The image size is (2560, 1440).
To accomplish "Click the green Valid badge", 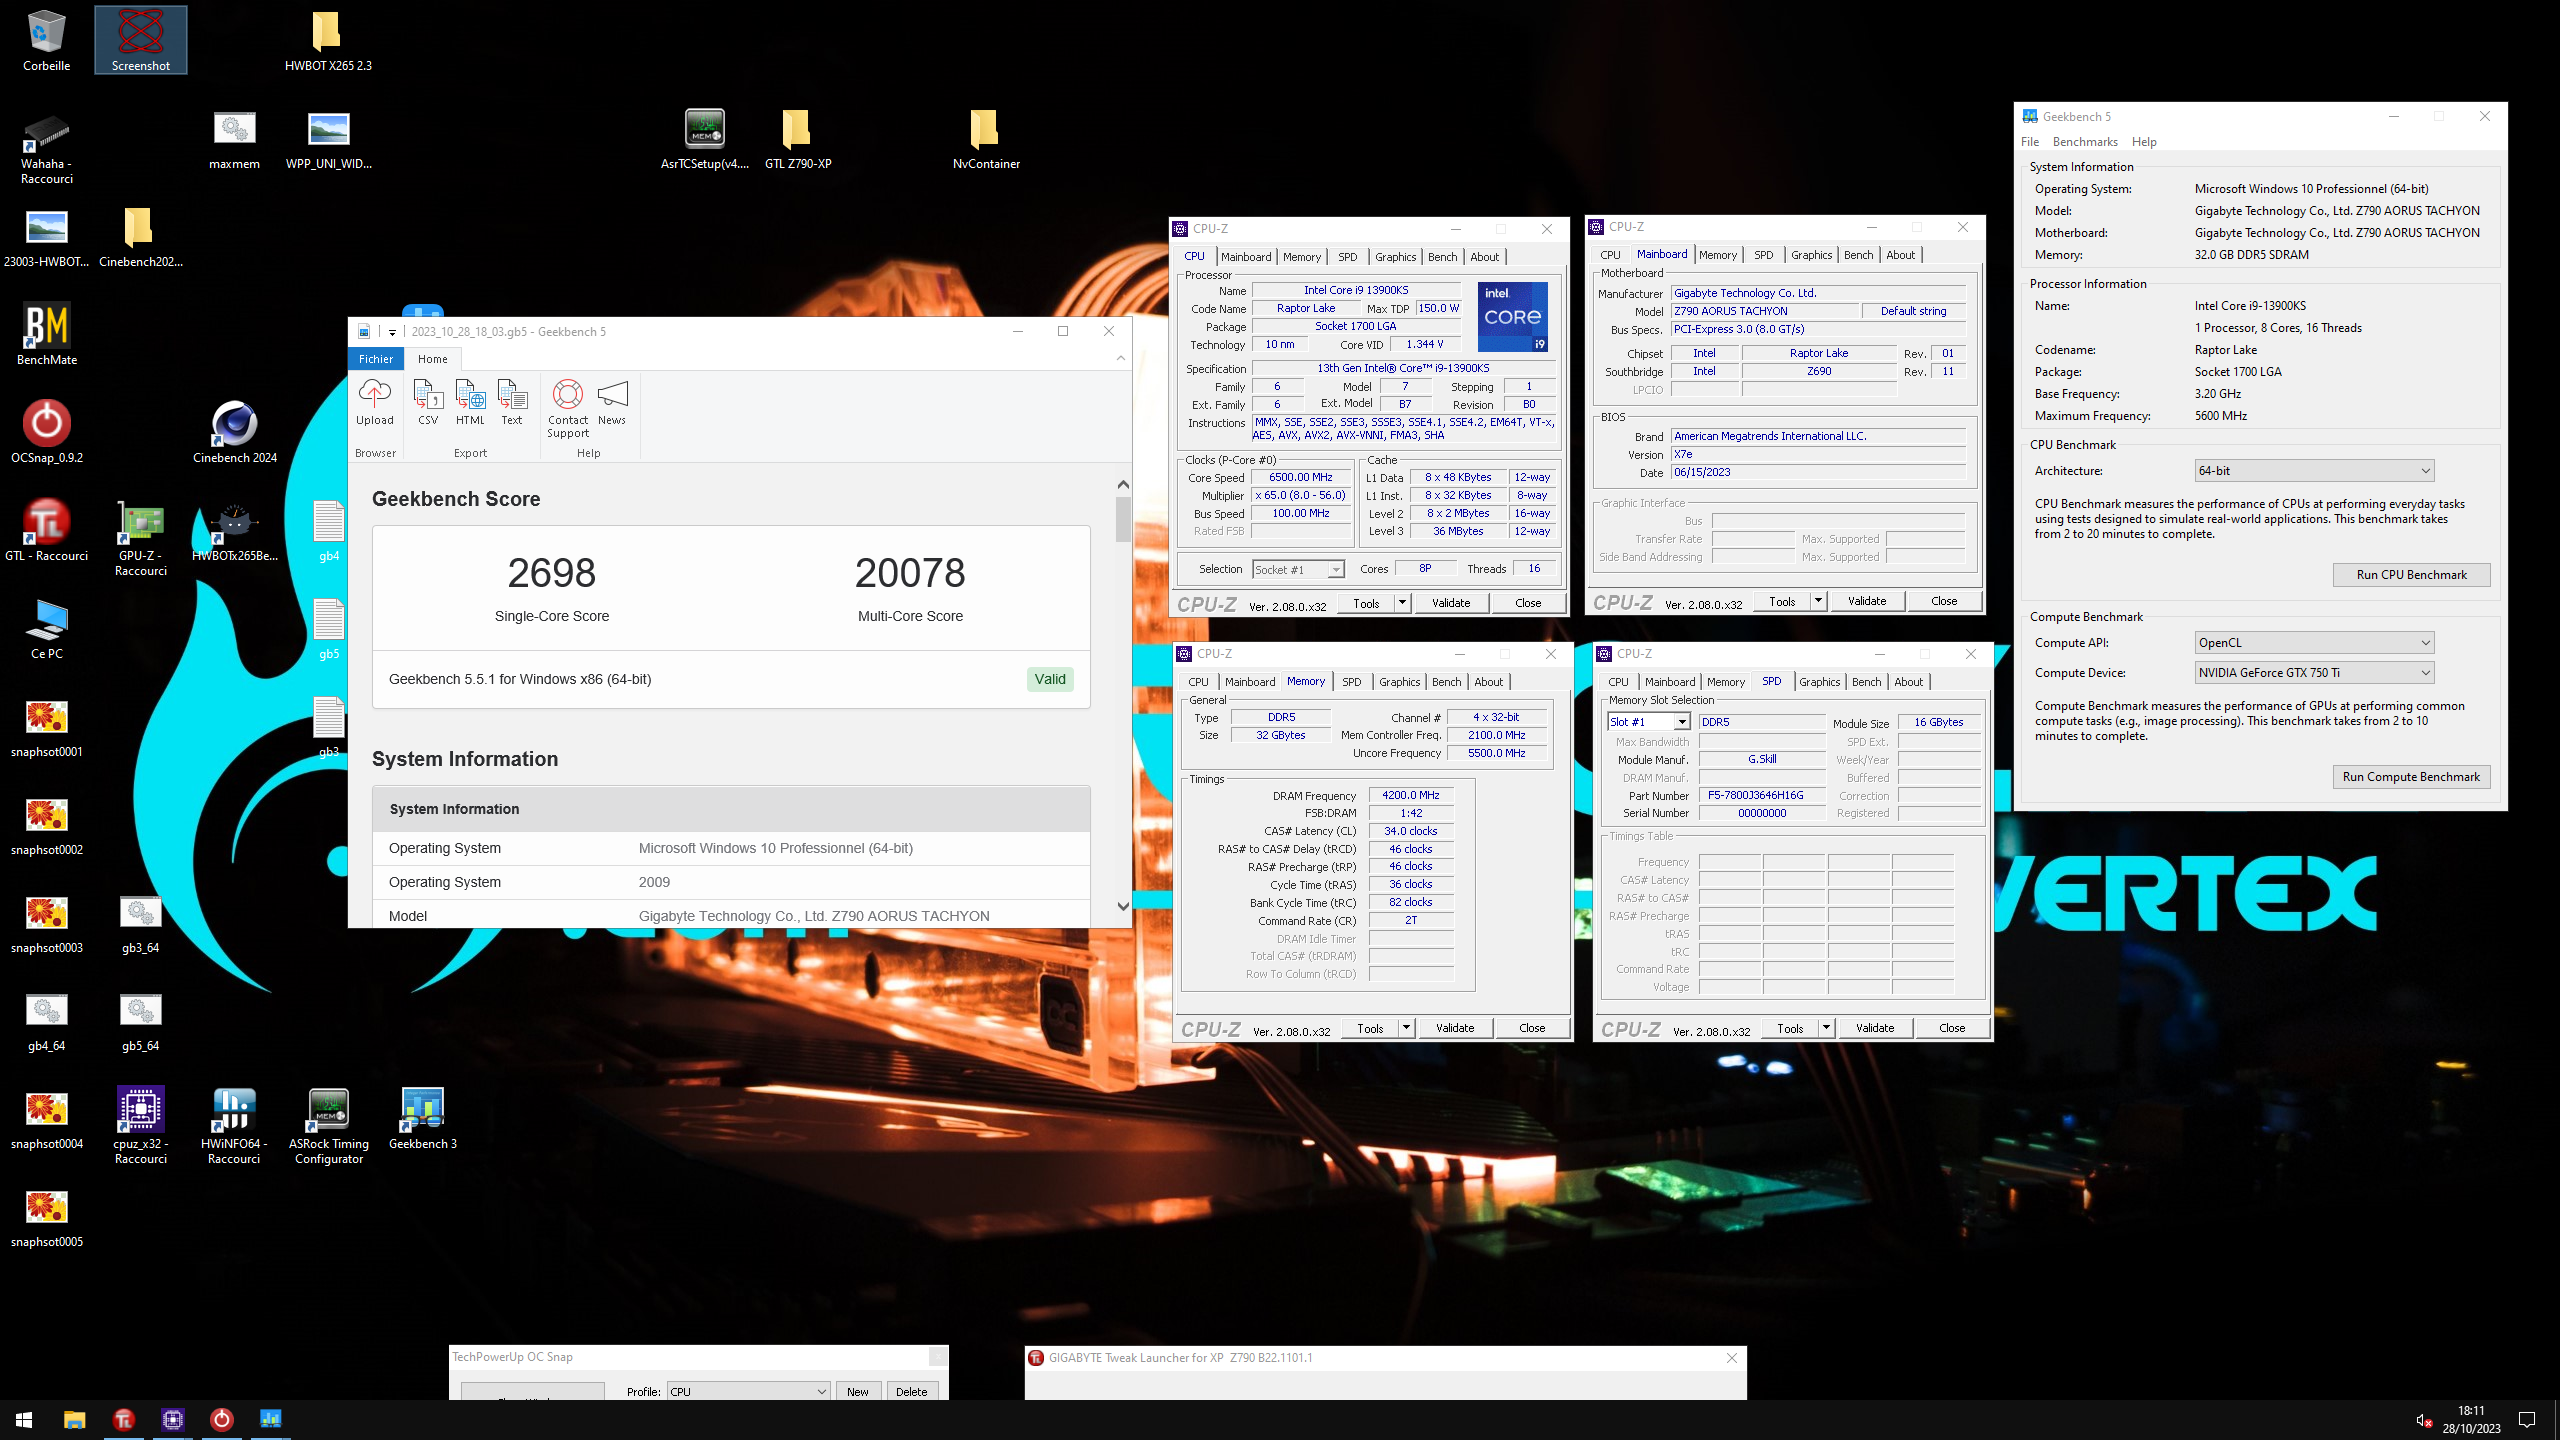I will coord(1050,679).
